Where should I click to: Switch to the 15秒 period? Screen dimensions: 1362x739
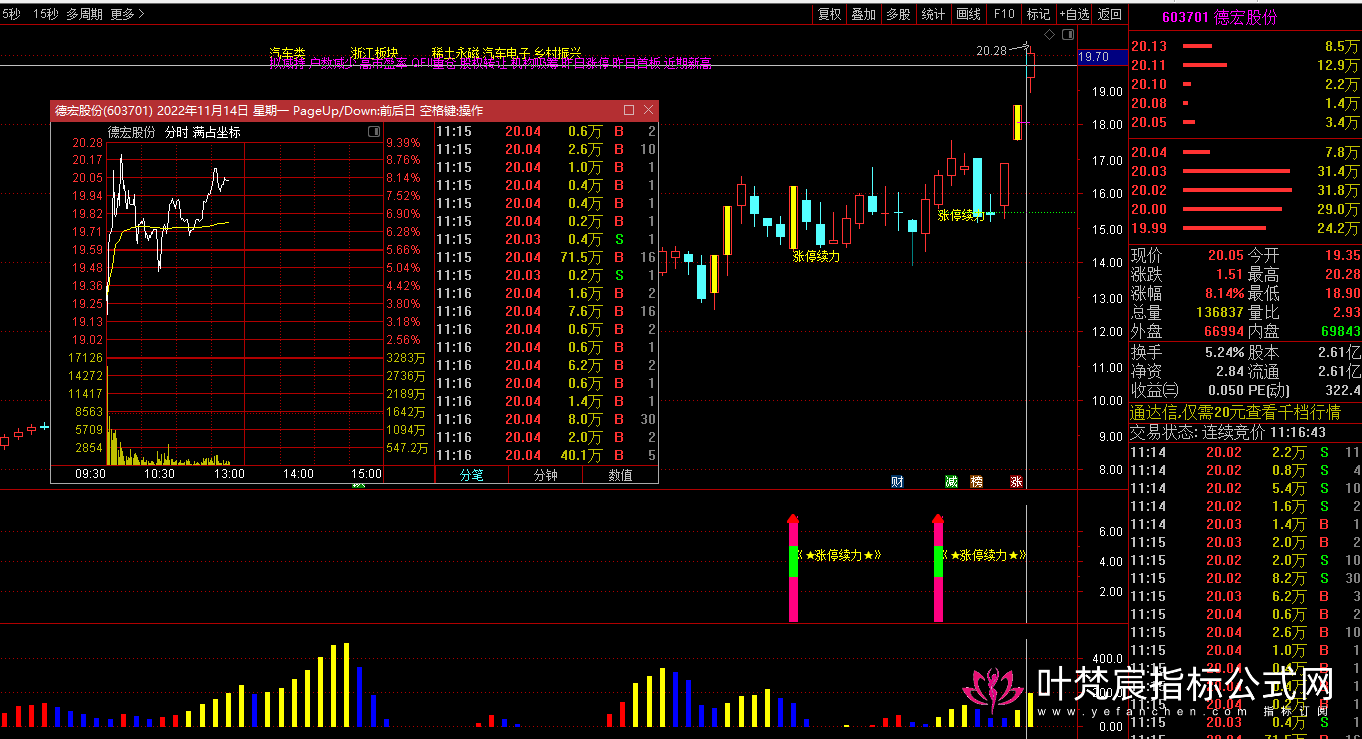(x=44, y=14)
